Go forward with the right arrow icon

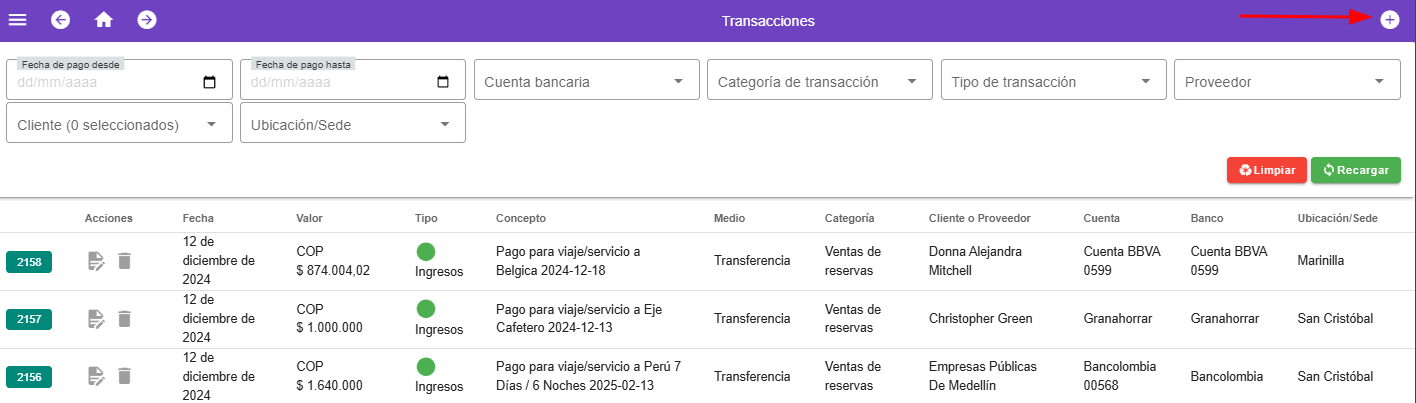tap(147, 20)
